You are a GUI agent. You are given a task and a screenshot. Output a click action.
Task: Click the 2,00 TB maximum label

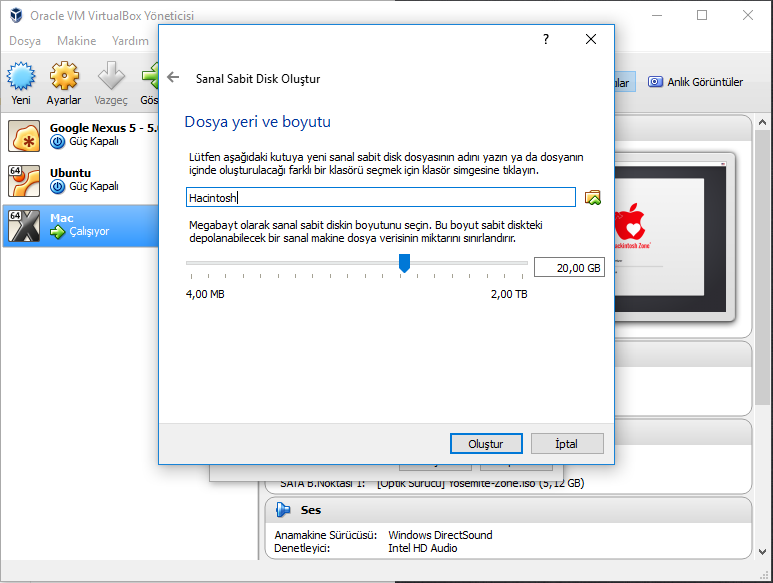point(509,294)
